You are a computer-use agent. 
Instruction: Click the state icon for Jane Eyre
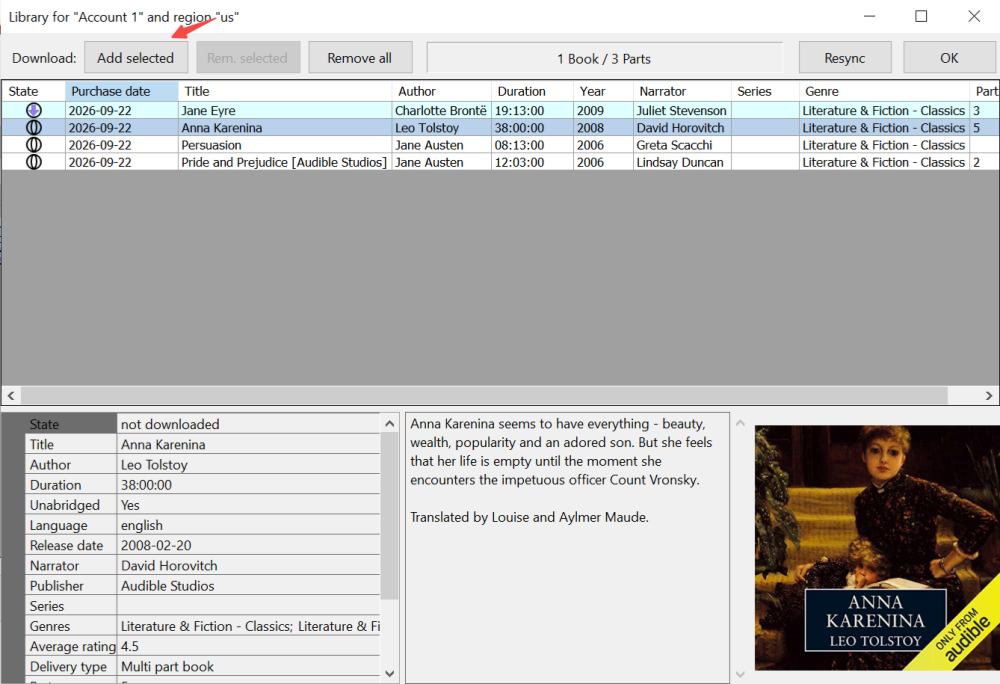tap(34, 110)
